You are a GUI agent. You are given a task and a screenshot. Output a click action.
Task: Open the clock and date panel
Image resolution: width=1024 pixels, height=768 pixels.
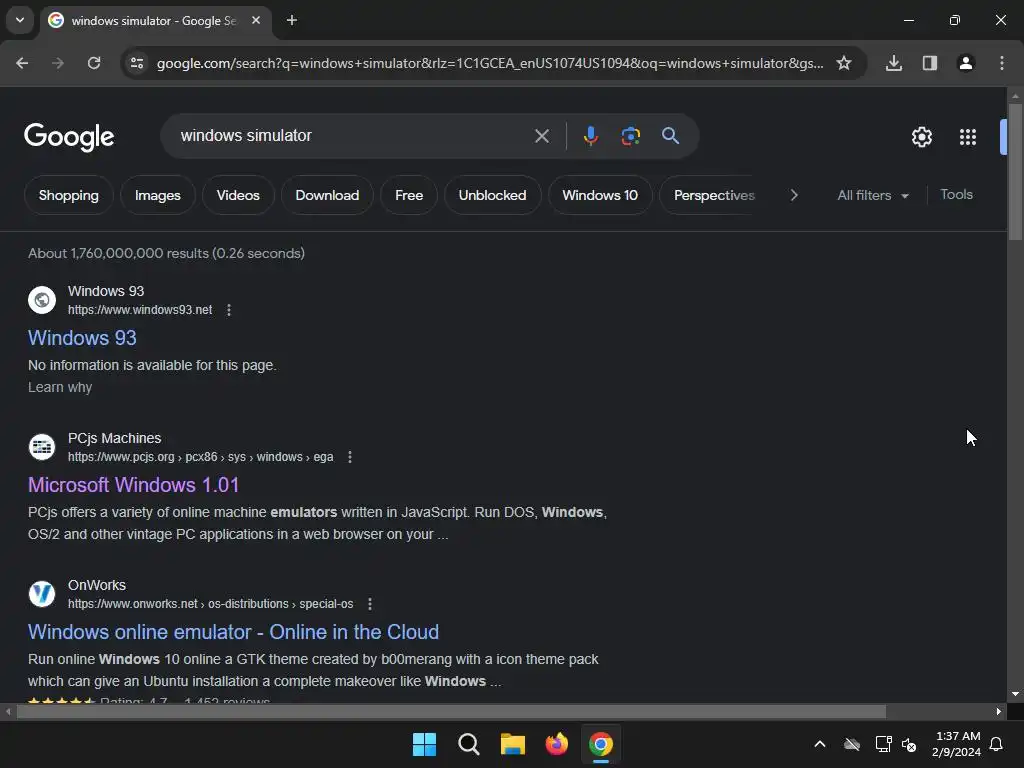957,744
